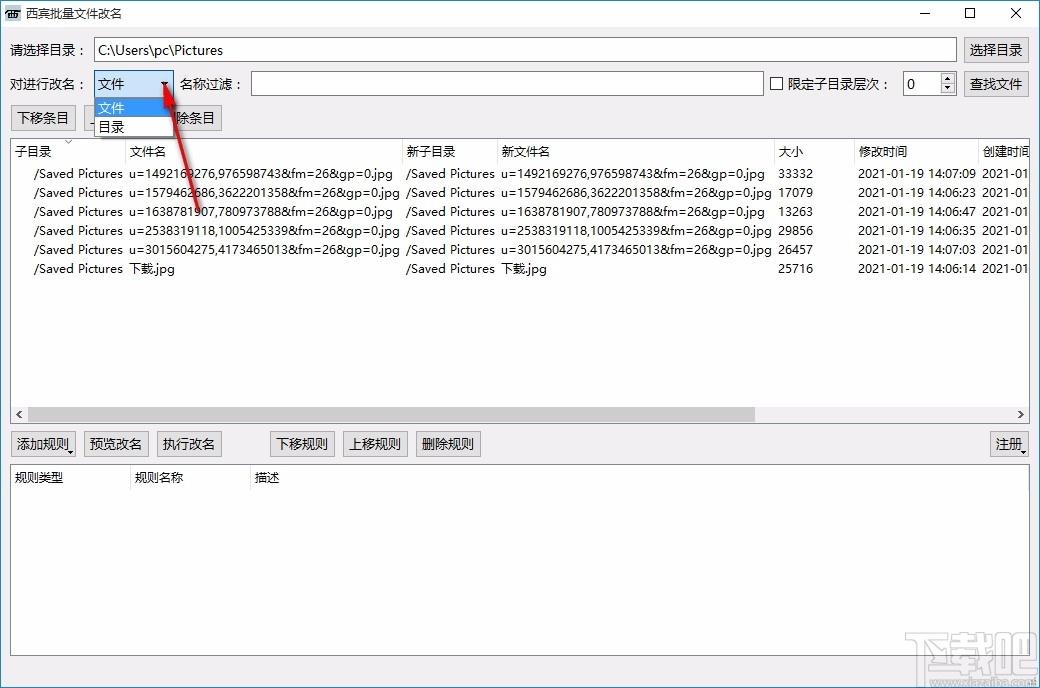Click 选择目录 button

point(996,50)
